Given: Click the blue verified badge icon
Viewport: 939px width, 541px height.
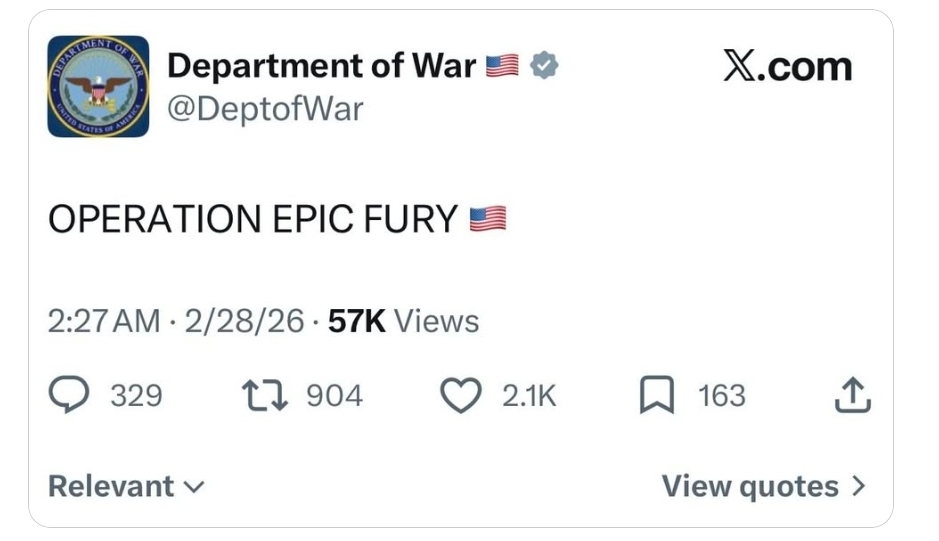Looking at the screenshot, I should point(544,66).
